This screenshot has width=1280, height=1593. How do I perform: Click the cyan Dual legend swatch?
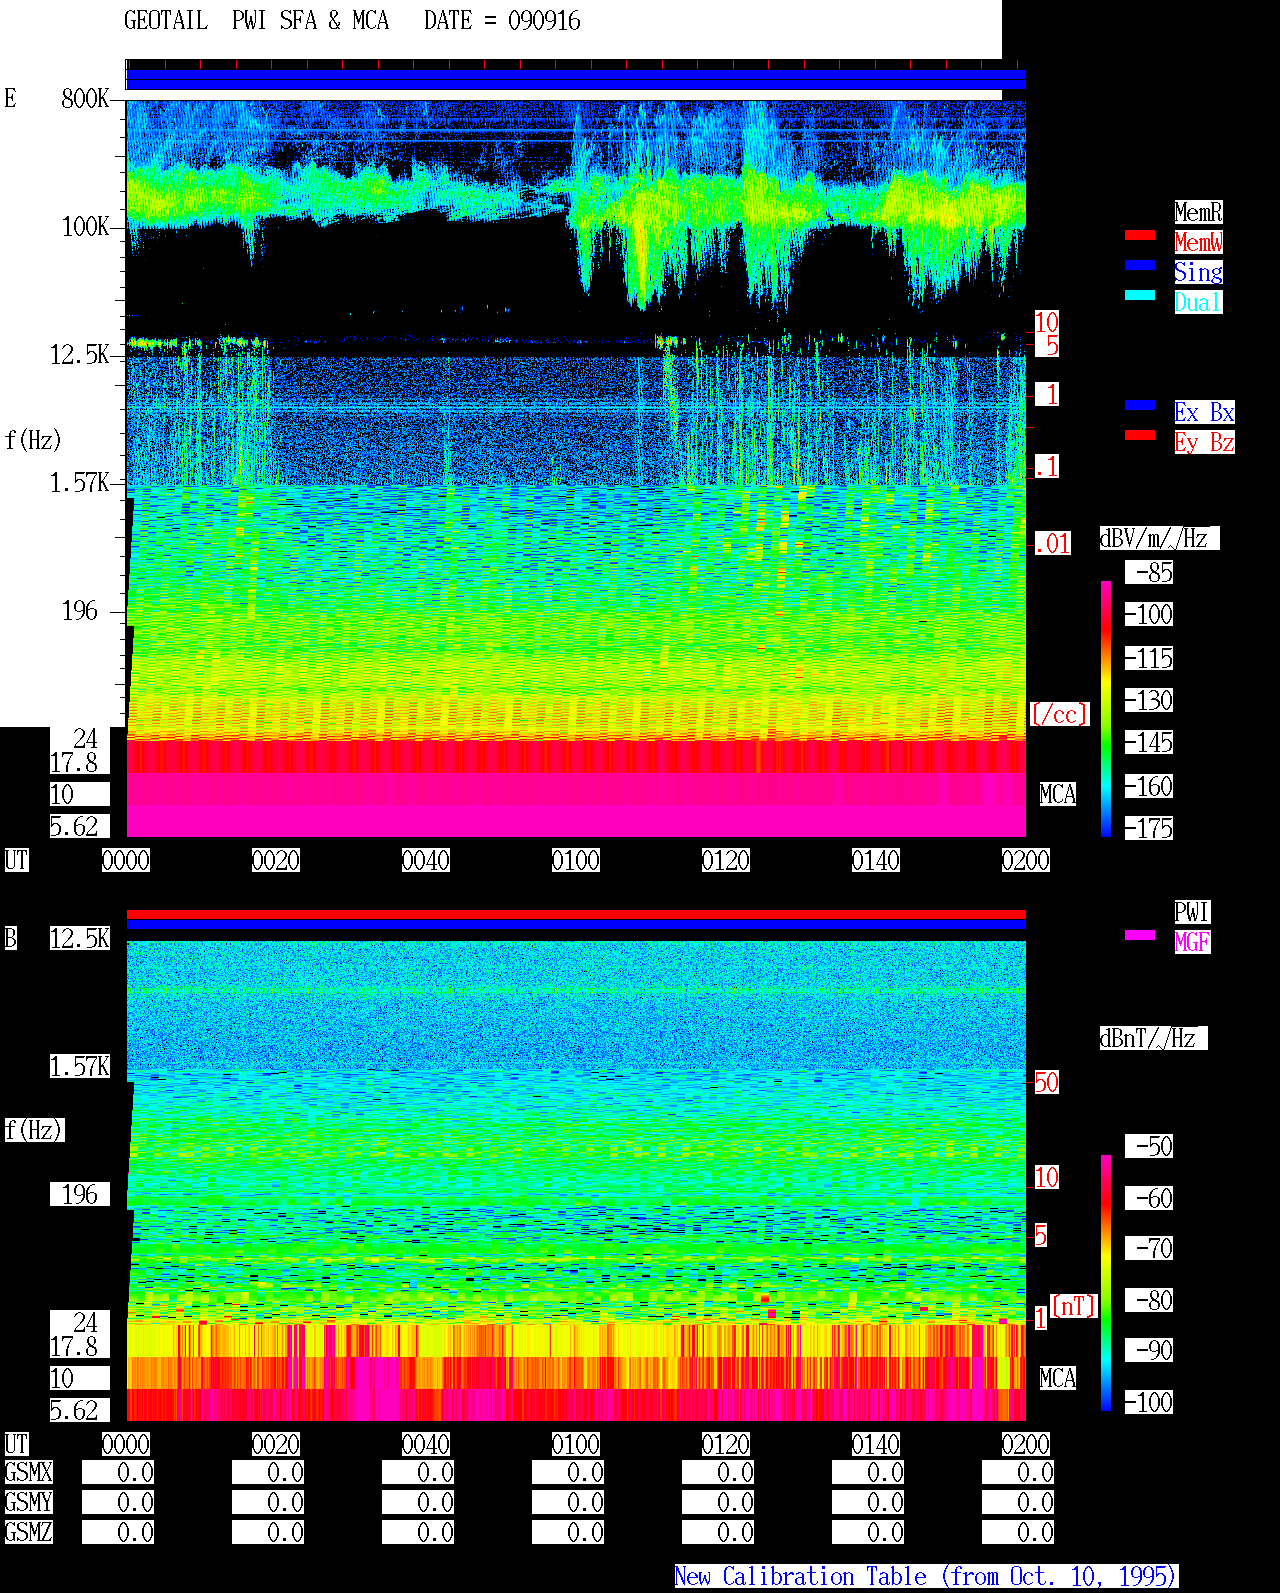(x=1140, y=295)
